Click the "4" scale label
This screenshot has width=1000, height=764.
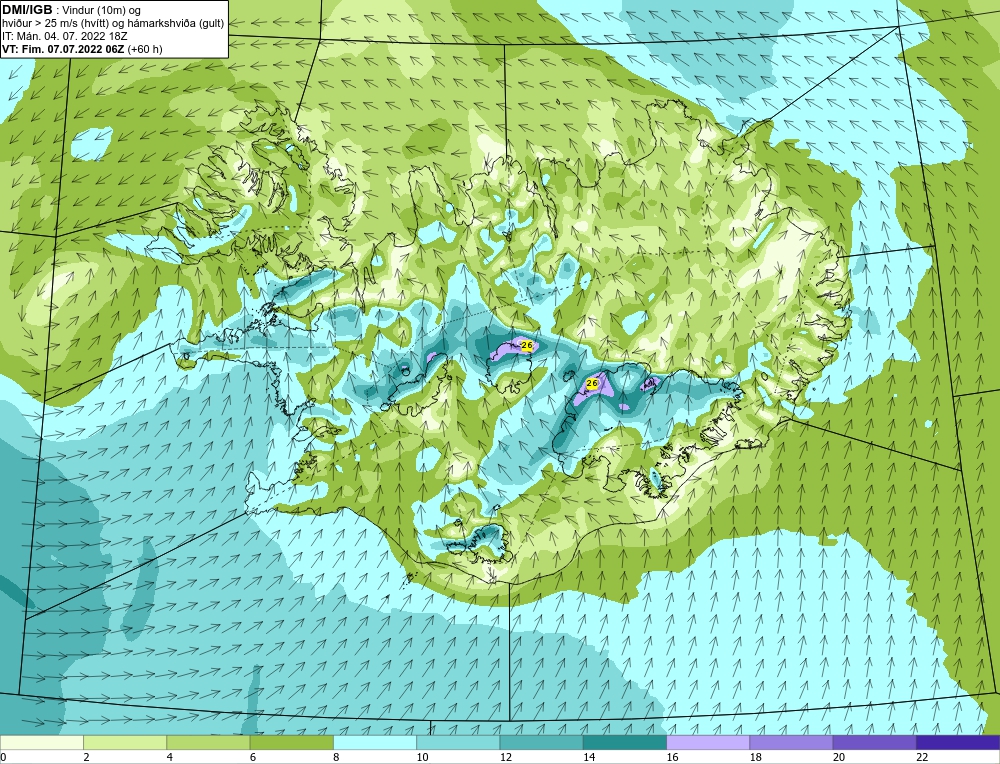169,757
